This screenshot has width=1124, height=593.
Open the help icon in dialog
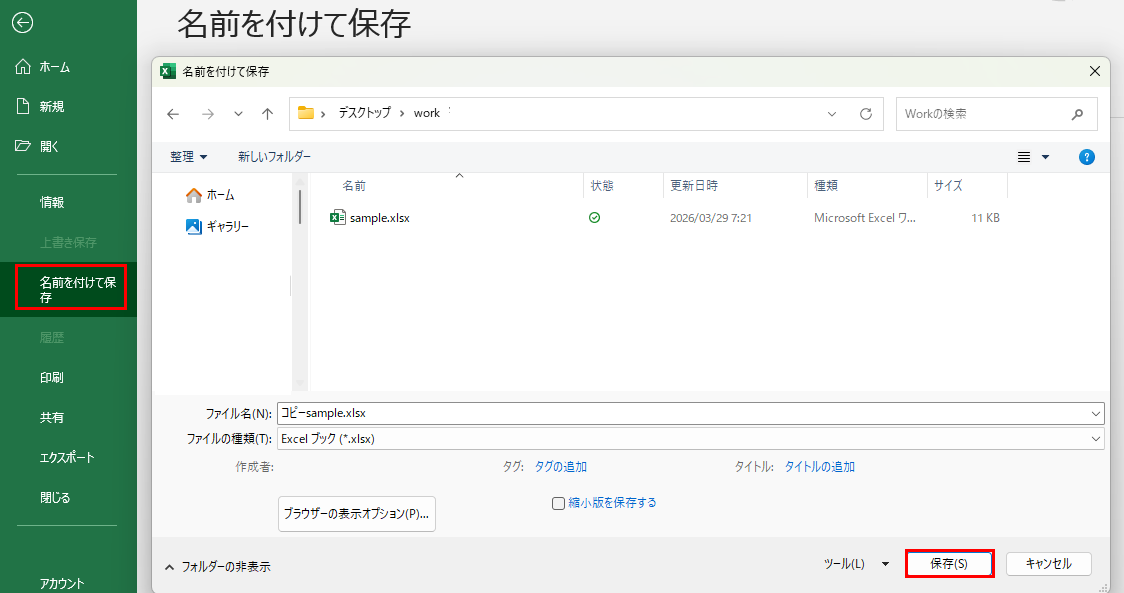coord(1087,157)
